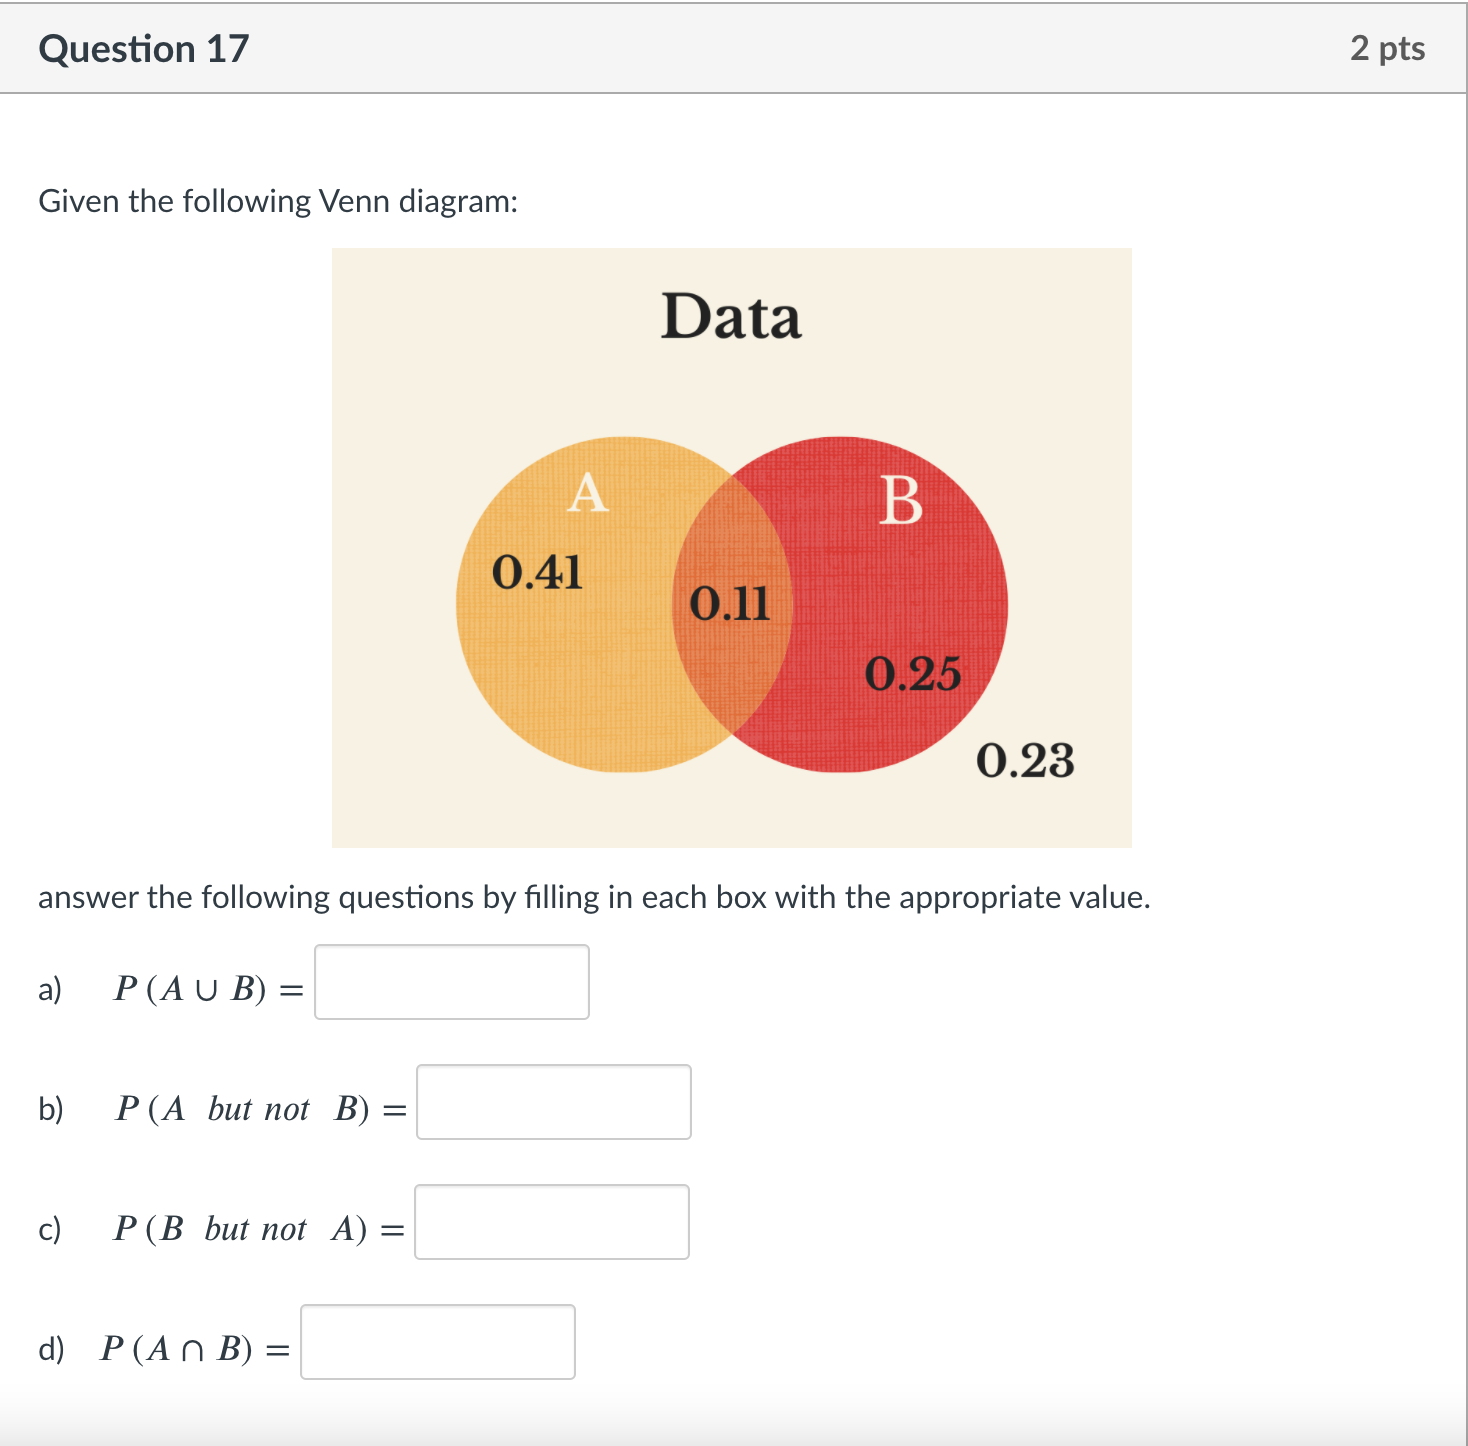1468x1446 pixels.
Task: Click the value 0.23 outside both circles
Action: click(x=1027, y=761)
